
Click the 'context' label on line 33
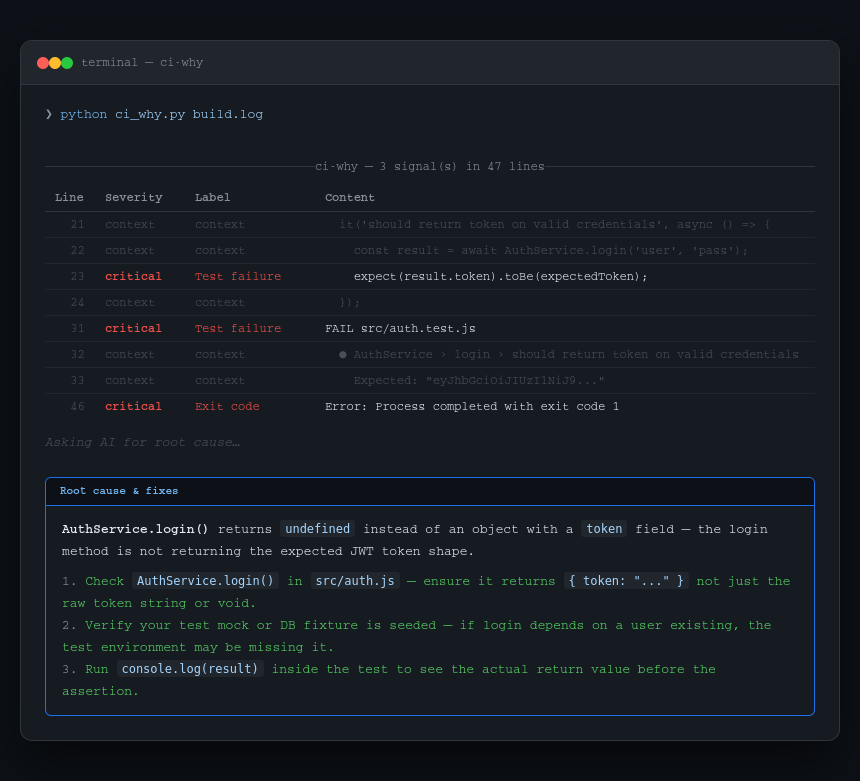tap(219, 381)
